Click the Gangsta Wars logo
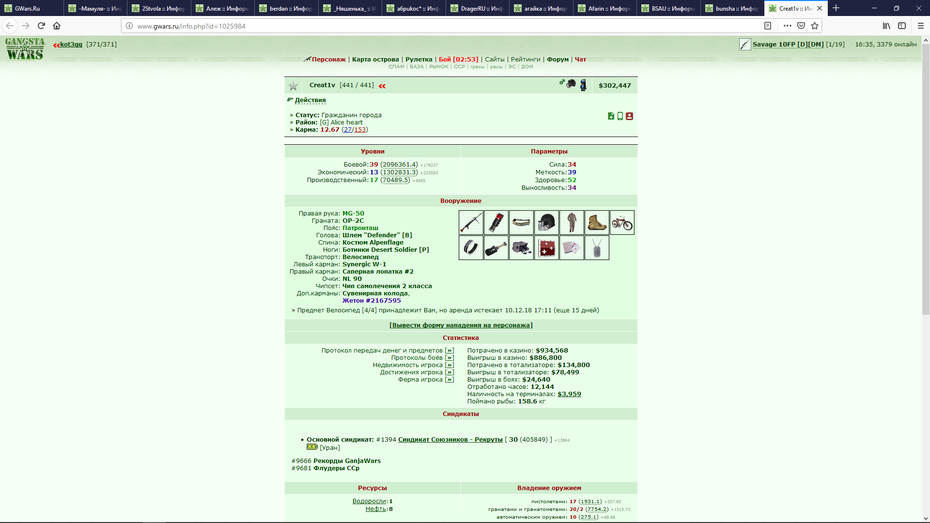Viewport: 930px width, 523px height. click(x=24, y=49)
